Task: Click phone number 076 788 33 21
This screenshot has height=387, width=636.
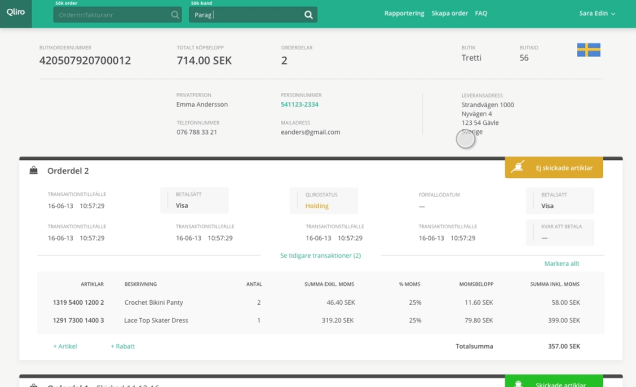Action: coord(197,132)
